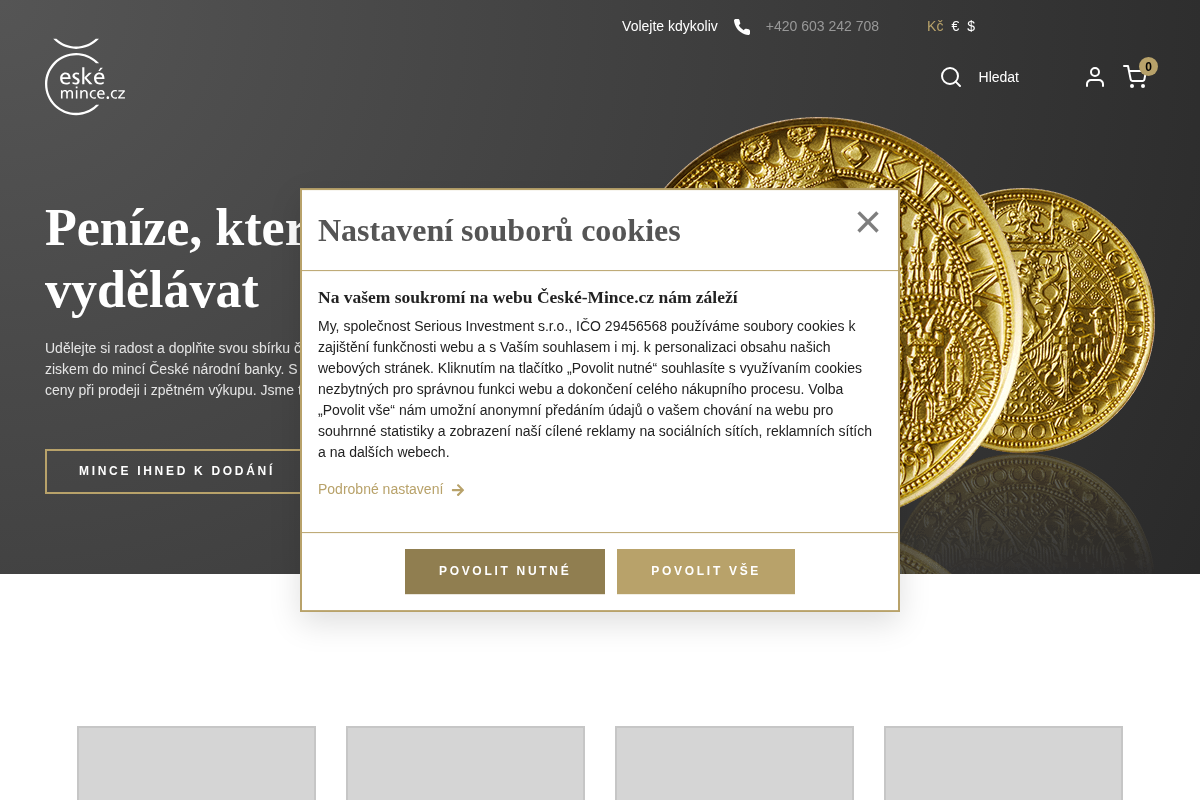This screenshot has width=1200, height=800.
Task: Open the second gray product thumbnail
Action: coord(465,763)
